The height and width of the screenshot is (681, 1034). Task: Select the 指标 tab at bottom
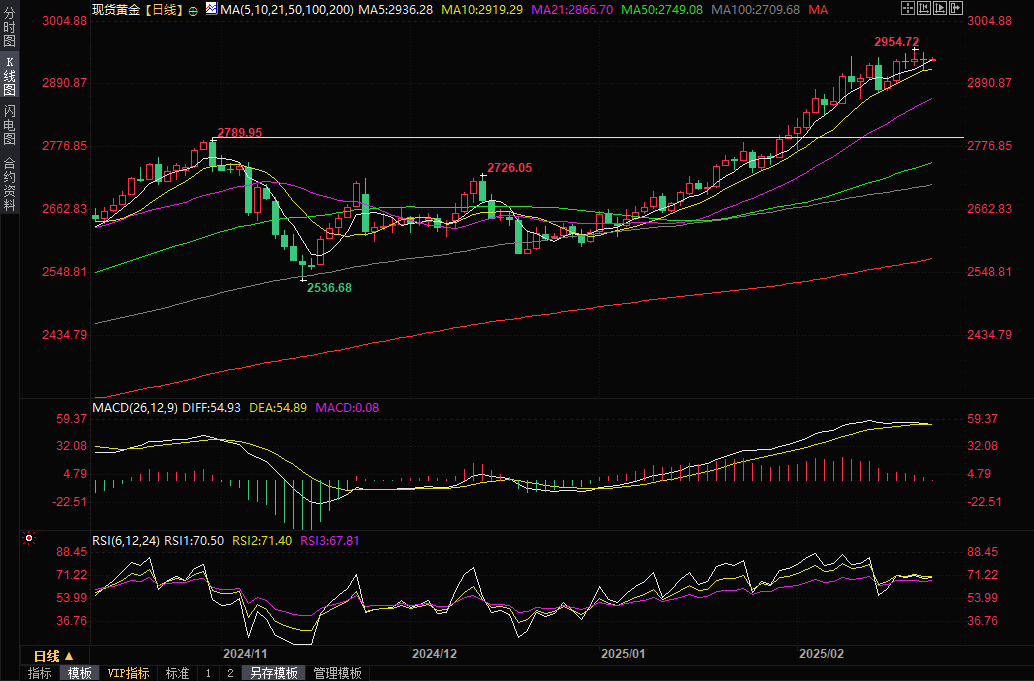[x=40, y=673]
